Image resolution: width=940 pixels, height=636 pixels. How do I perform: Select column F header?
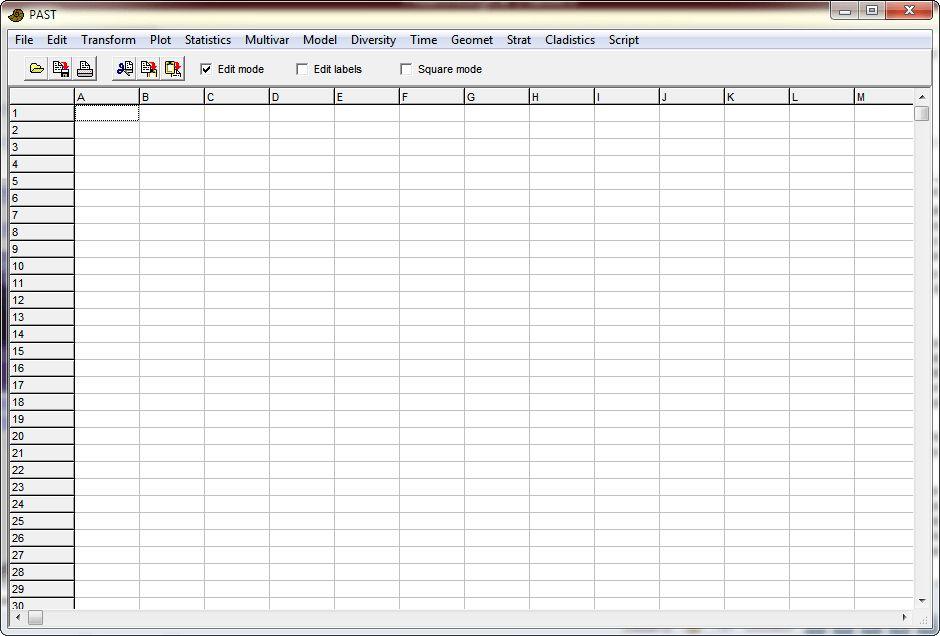tap(432, 97)
